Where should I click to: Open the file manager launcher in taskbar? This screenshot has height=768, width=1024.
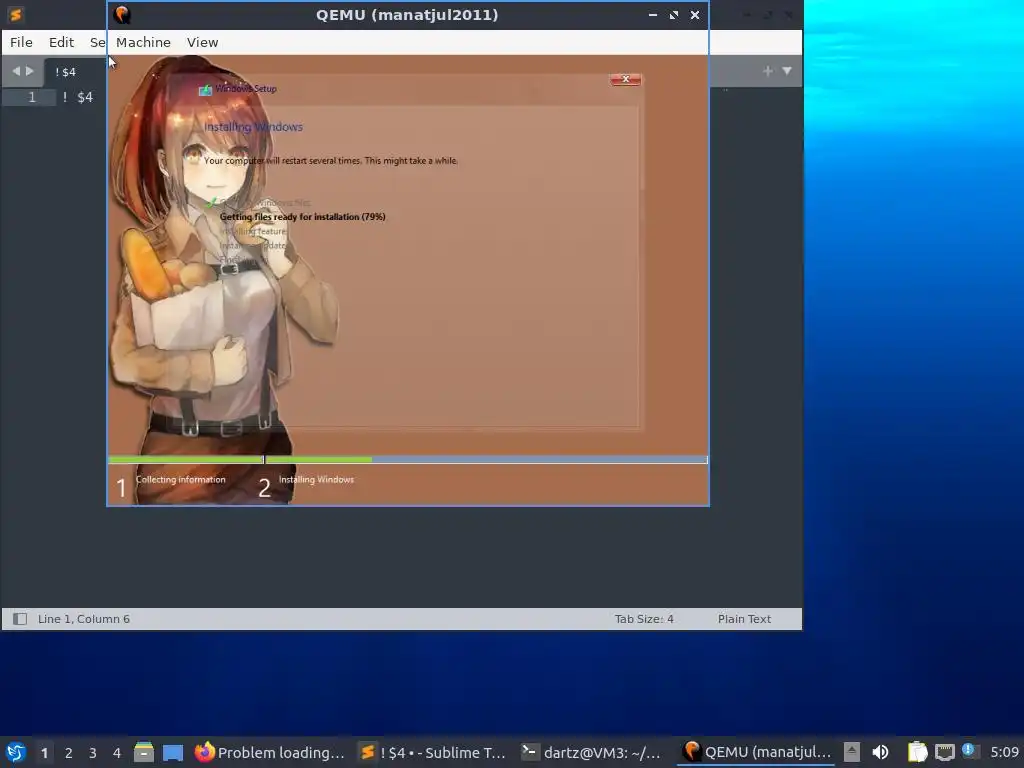pos(144,752)
